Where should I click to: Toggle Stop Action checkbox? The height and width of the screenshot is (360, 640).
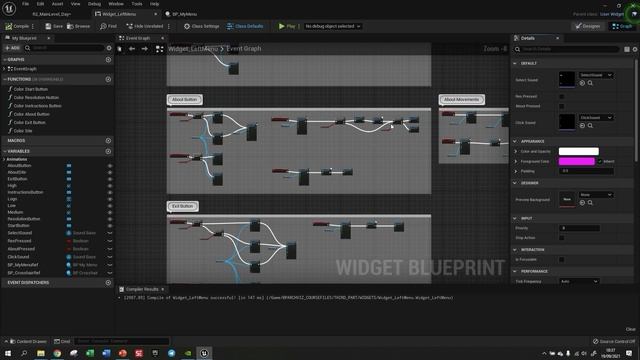point(562,238)
